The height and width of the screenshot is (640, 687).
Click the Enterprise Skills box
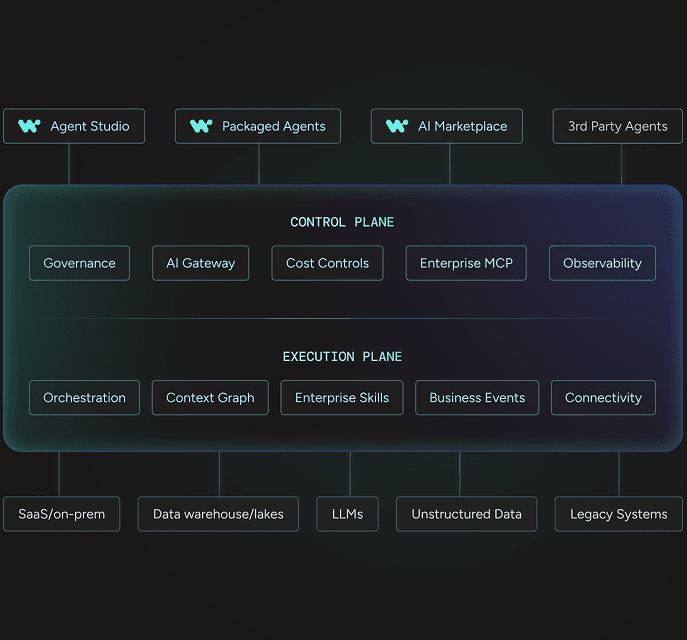pos(342,397)
